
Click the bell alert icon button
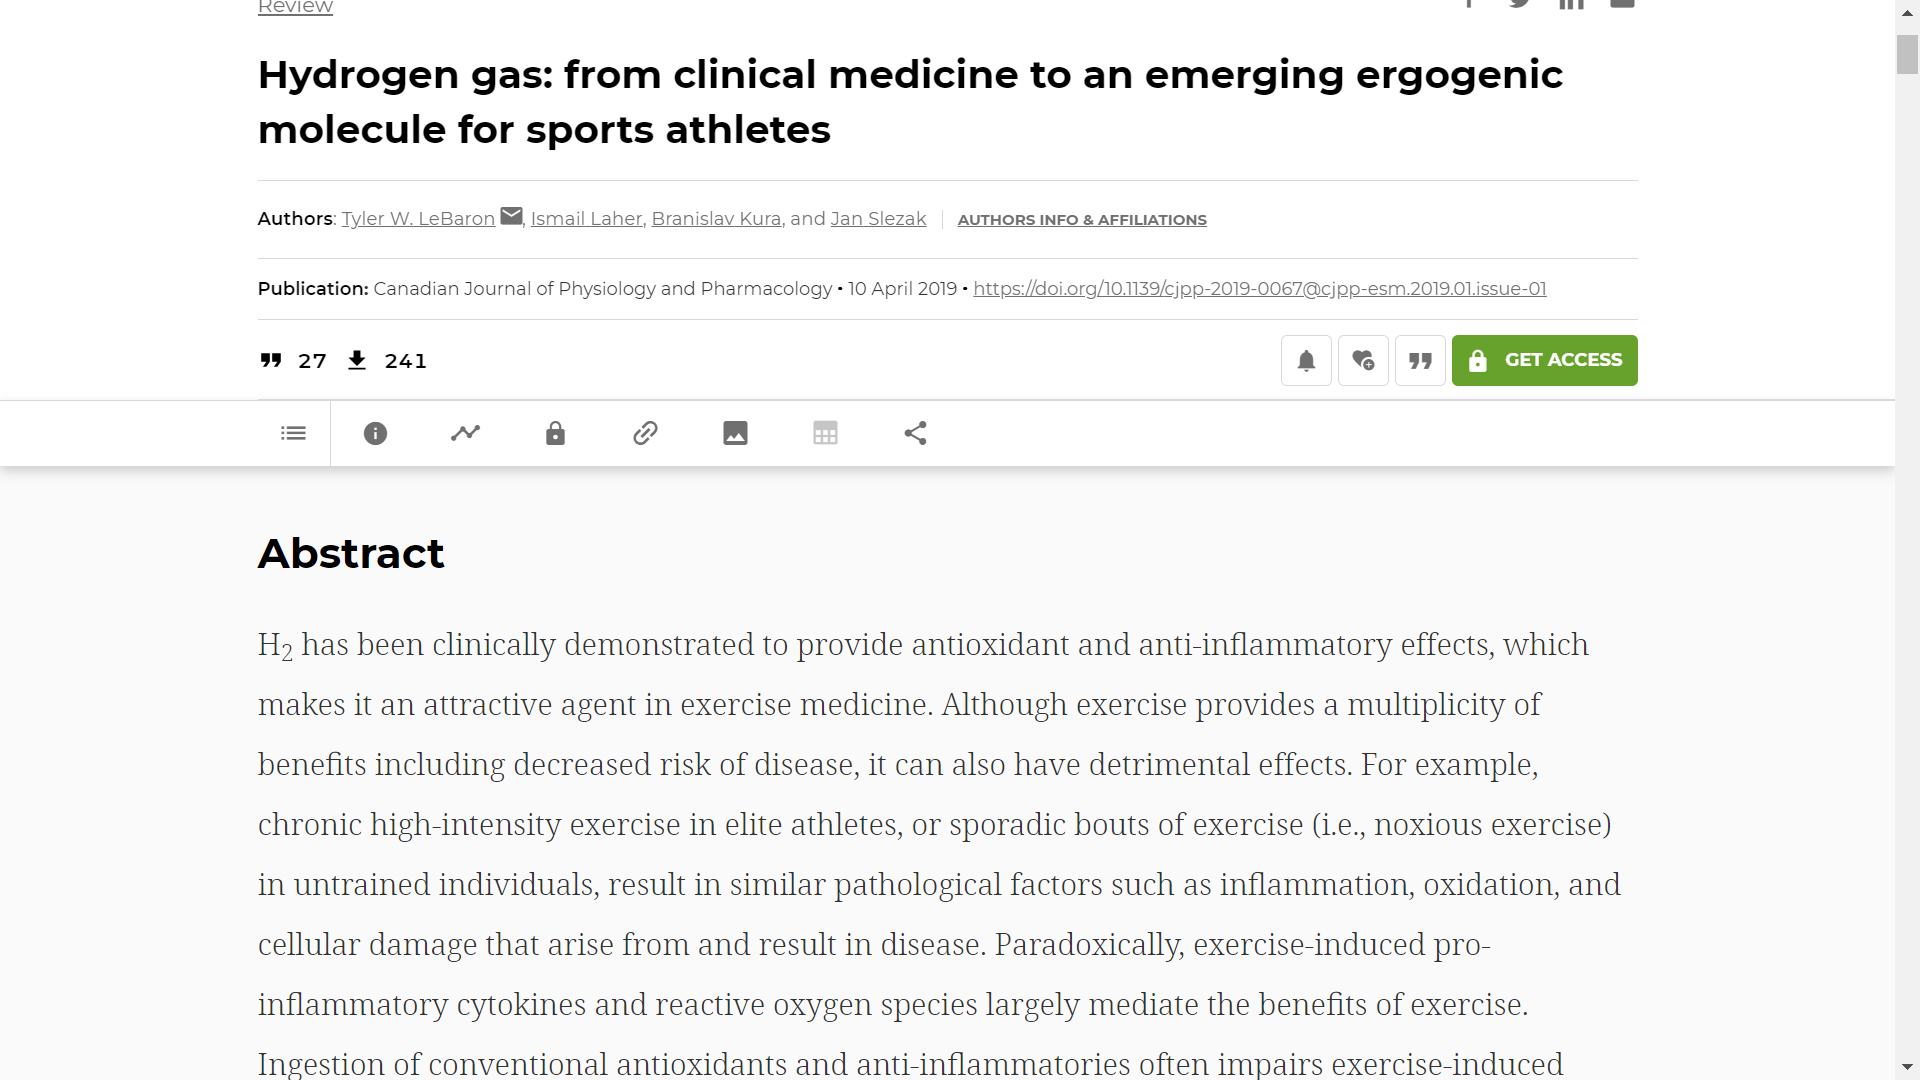(1306, 360)
